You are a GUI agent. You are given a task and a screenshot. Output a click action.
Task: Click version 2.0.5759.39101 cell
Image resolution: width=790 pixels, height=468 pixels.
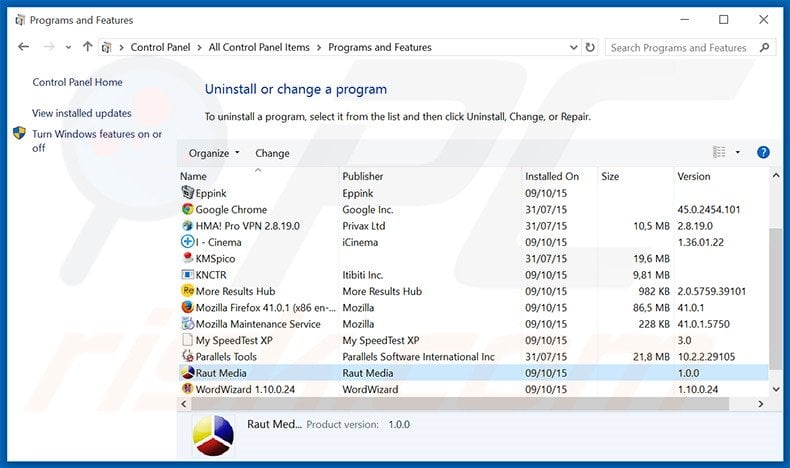[711, 291]
